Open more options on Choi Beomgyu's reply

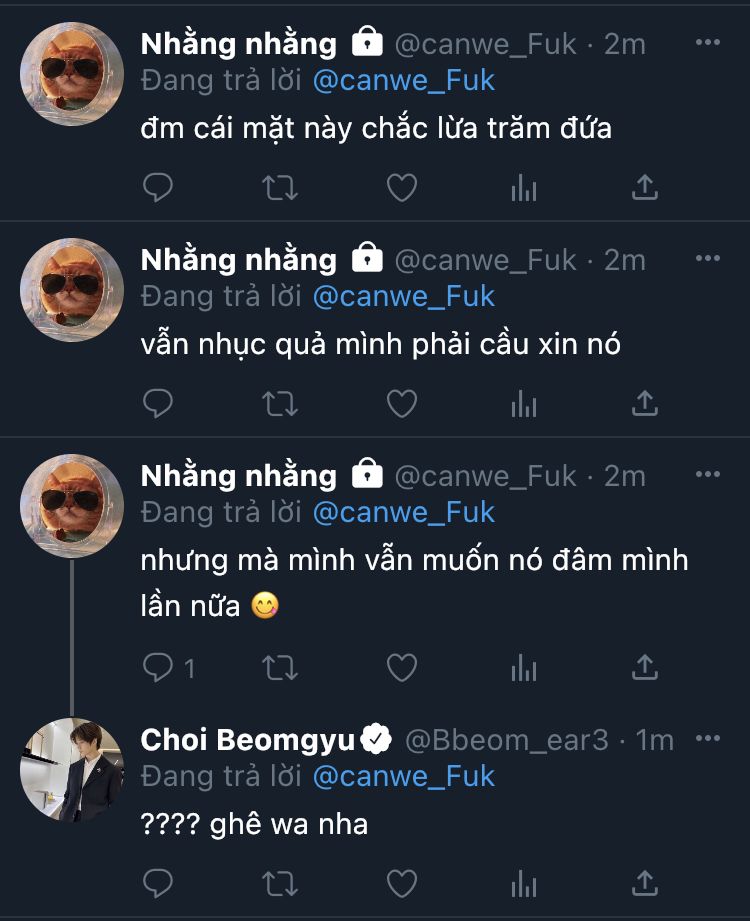coord(707,739)
